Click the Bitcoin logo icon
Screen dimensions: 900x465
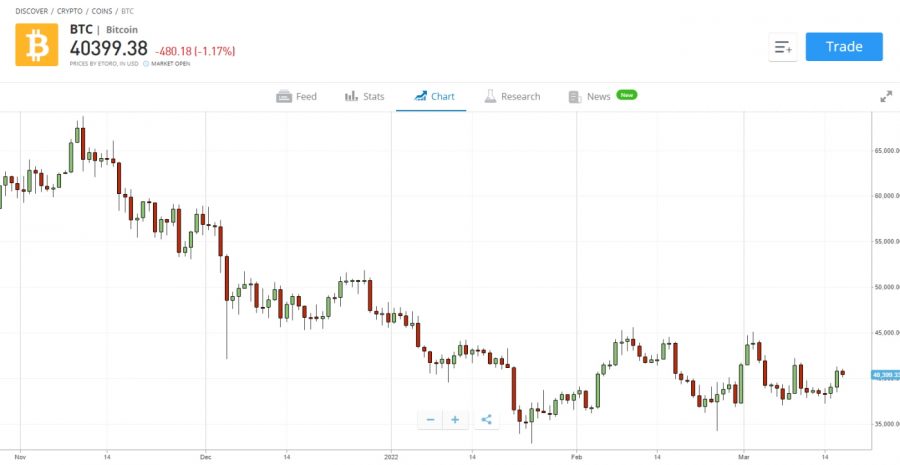(x=36, y=44)
